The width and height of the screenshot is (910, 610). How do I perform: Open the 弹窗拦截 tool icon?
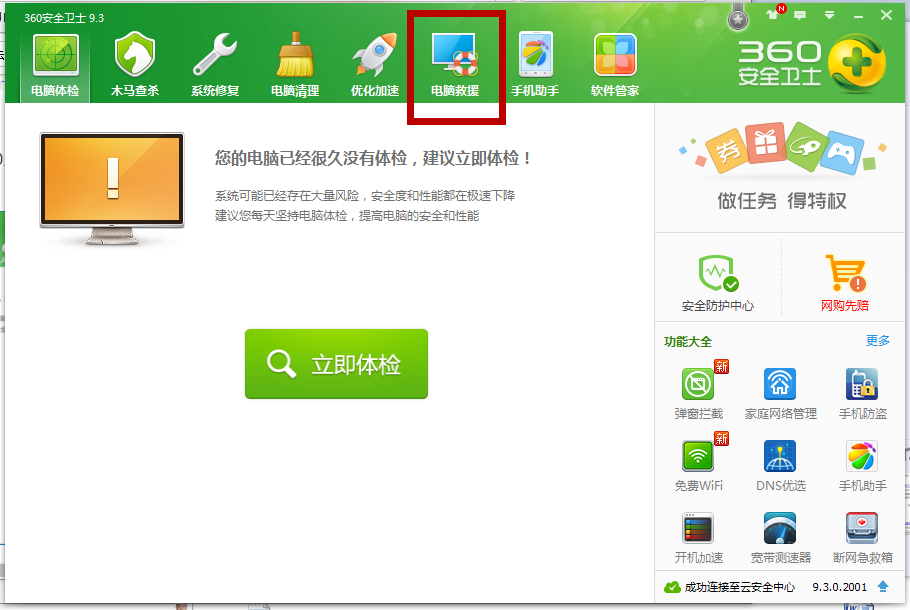point(698,384)
